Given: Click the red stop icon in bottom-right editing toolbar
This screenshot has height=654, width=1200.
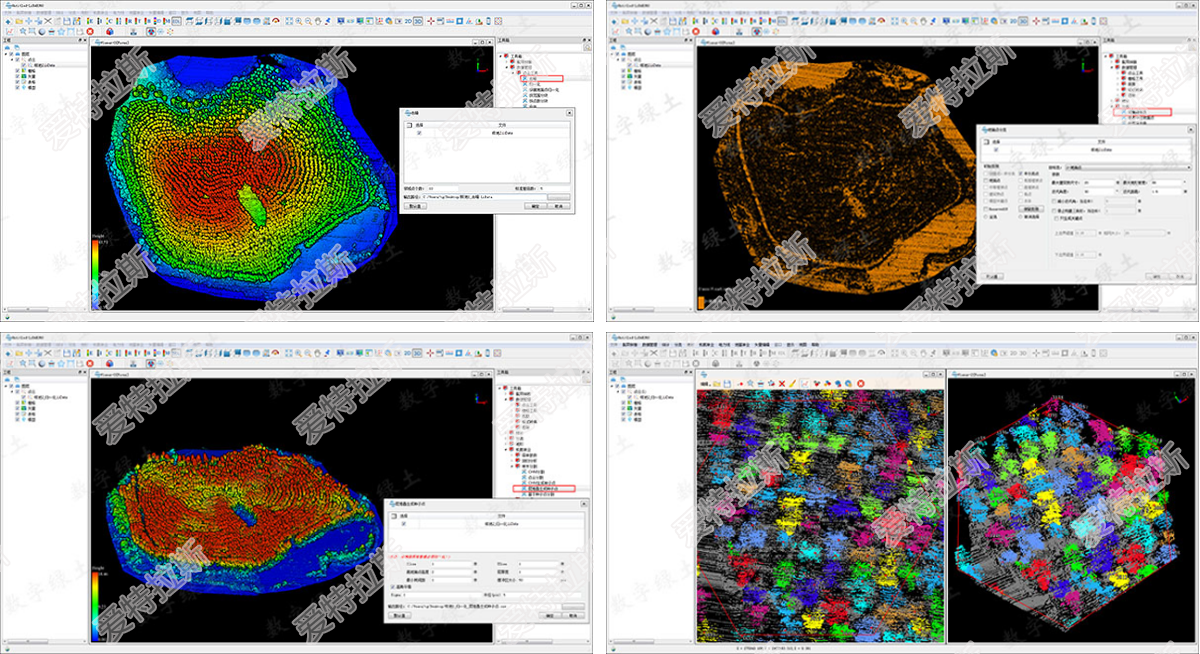Looking at the screenshot, I should 860,384.
